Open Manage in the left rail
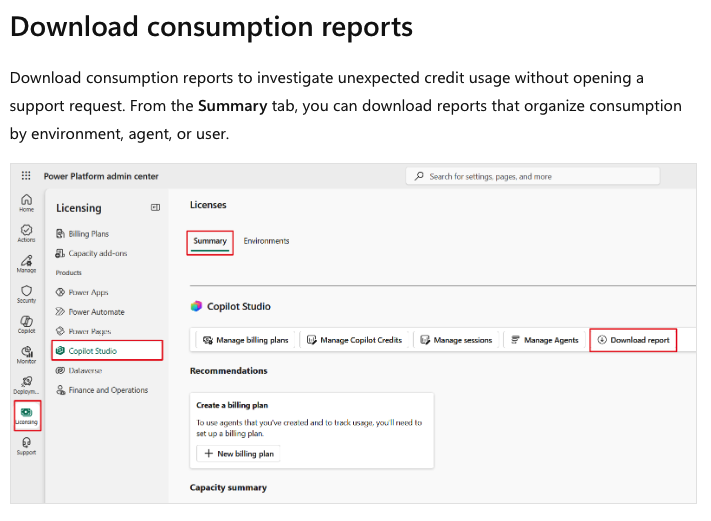 click(26, 263)
